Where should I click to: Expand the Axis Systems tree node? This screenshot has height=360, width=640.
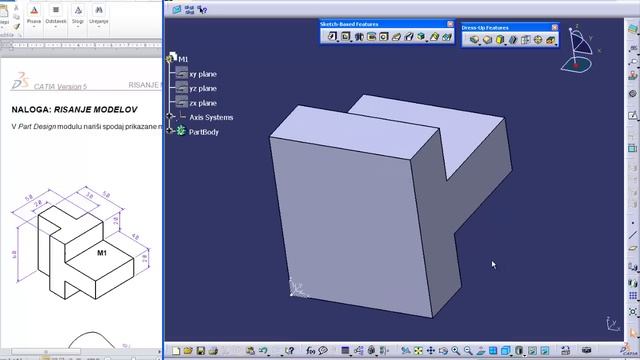click(170, 116)
